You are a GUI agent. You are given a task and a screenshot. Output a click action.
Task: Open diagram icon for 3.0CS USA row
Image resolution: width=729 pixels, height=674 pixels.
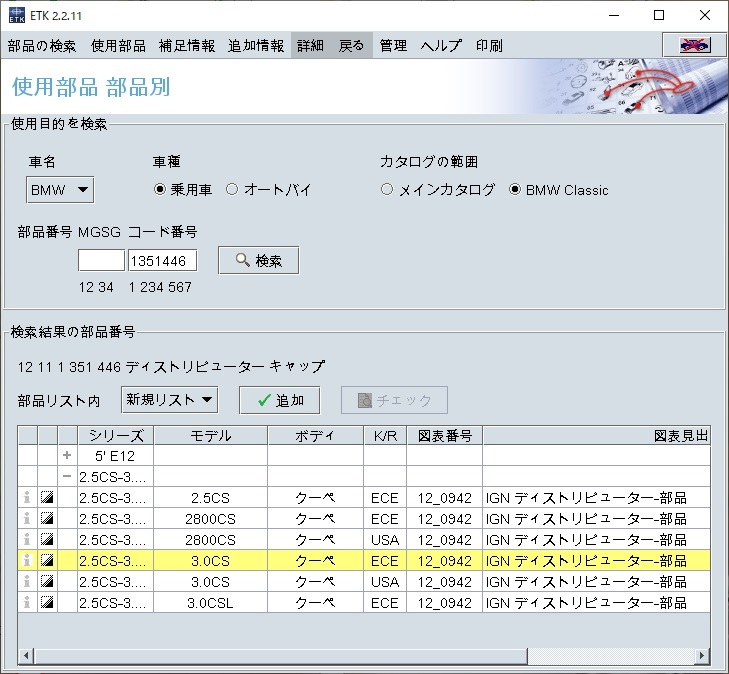click(x=47, y=581)
